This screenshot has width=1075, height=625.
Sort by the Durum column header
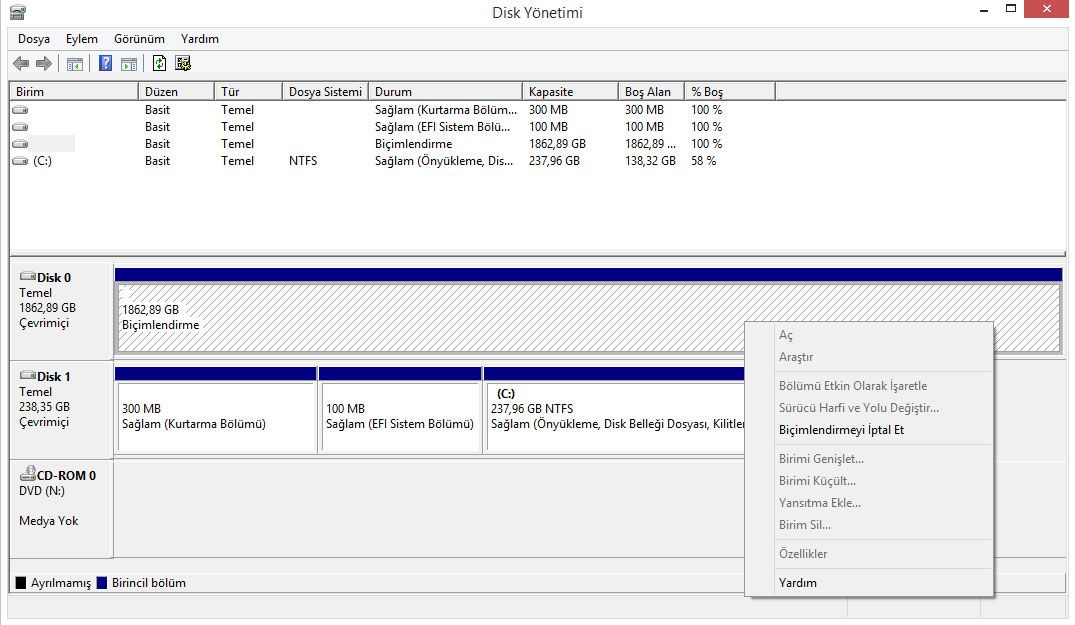(x=446, y=91)
